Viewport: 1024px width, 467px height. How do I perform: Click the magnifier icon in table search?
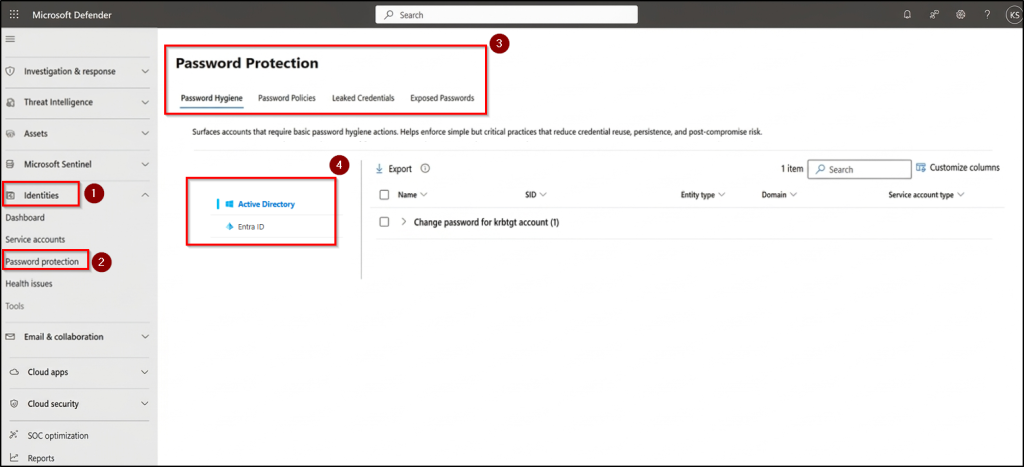click(x=821, y=169)
